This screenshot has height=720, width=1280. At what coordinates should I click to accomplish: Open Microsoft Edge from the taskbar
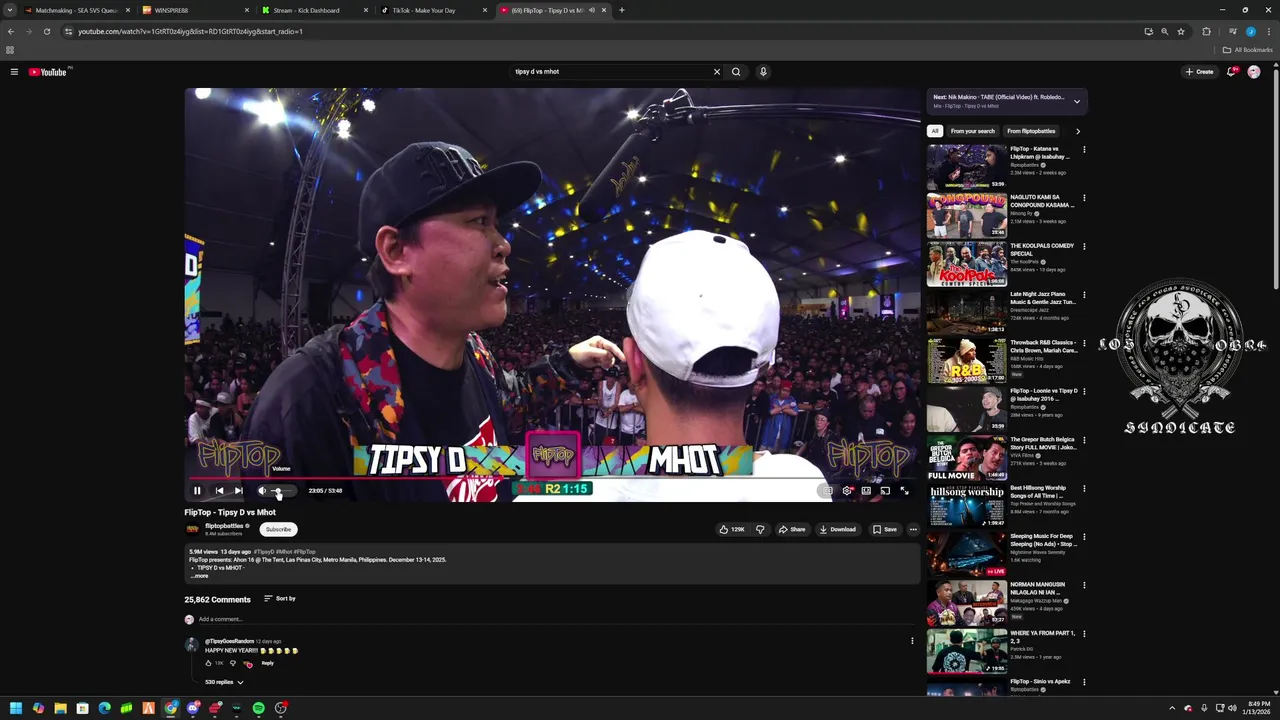[x=104, y=708]
